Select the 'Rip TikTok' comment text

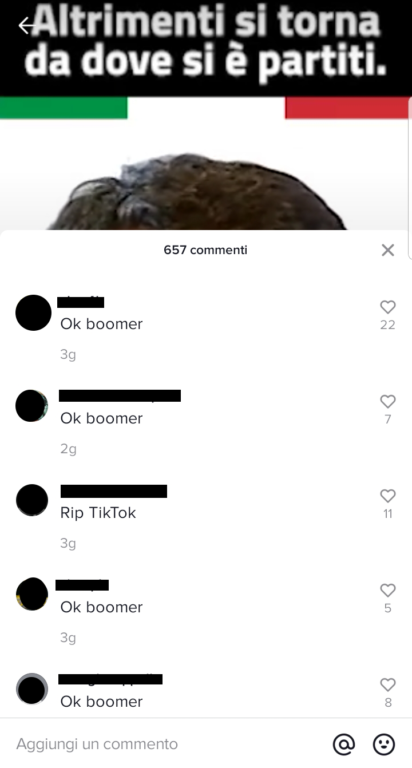click(x=98, y=513)
